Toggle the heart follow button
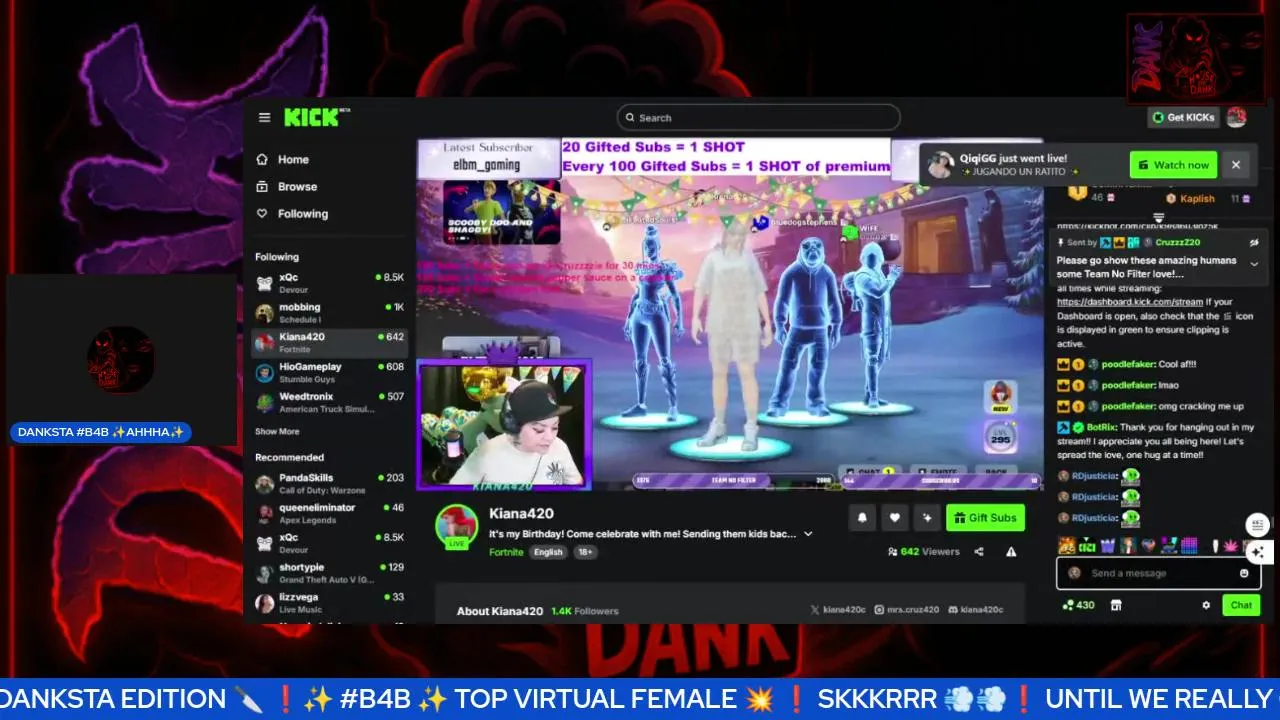This screenshot has height=720, width=1280. pos(895,517)
